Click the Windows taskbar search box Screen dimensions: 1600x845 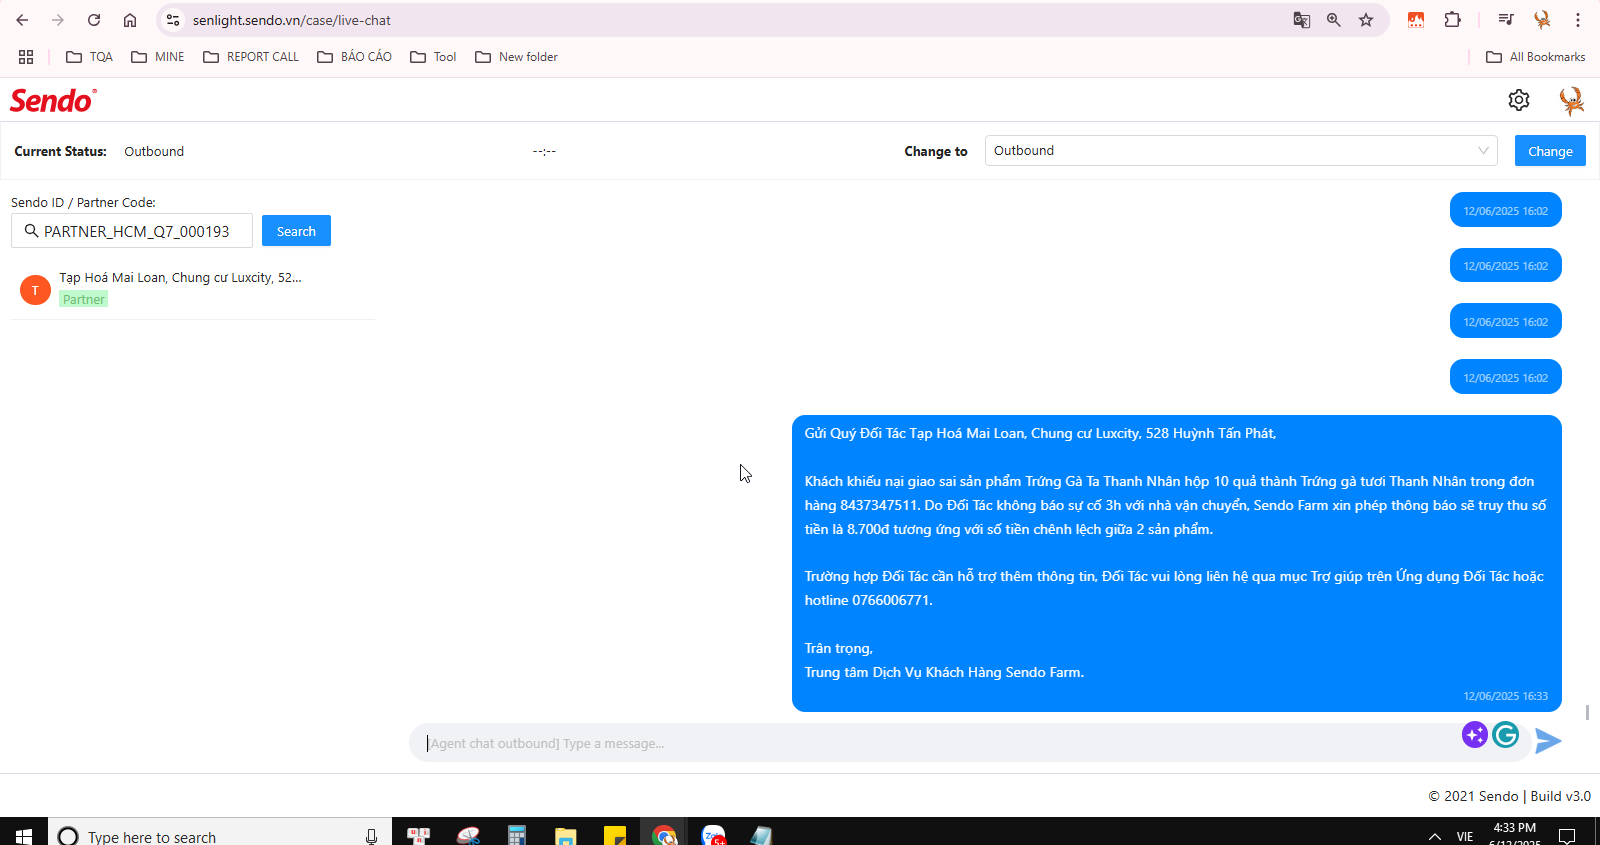coord(220,835)
